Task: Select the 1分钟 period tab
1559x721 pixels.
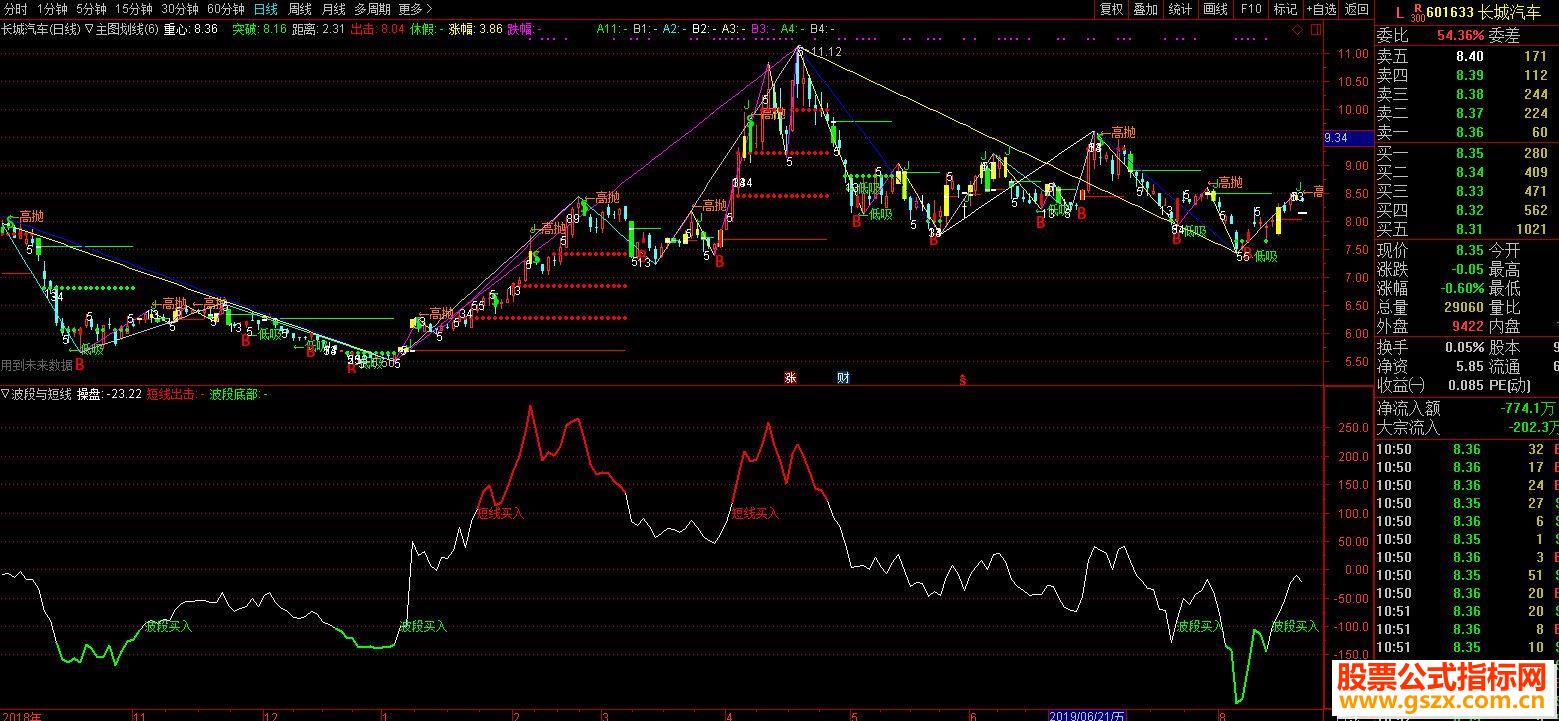Action: coord(51,9)
